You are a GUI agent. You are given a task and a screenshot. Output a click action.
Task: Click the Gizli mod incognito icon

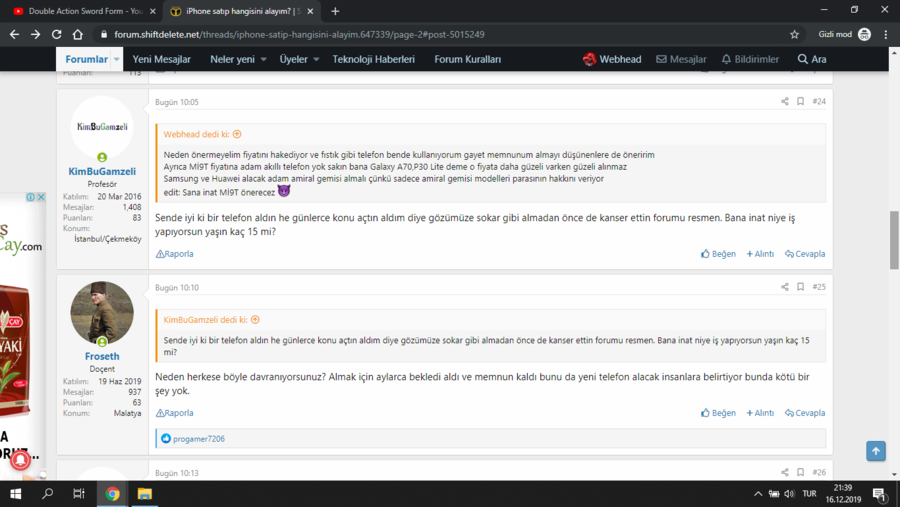coord(864,34)
